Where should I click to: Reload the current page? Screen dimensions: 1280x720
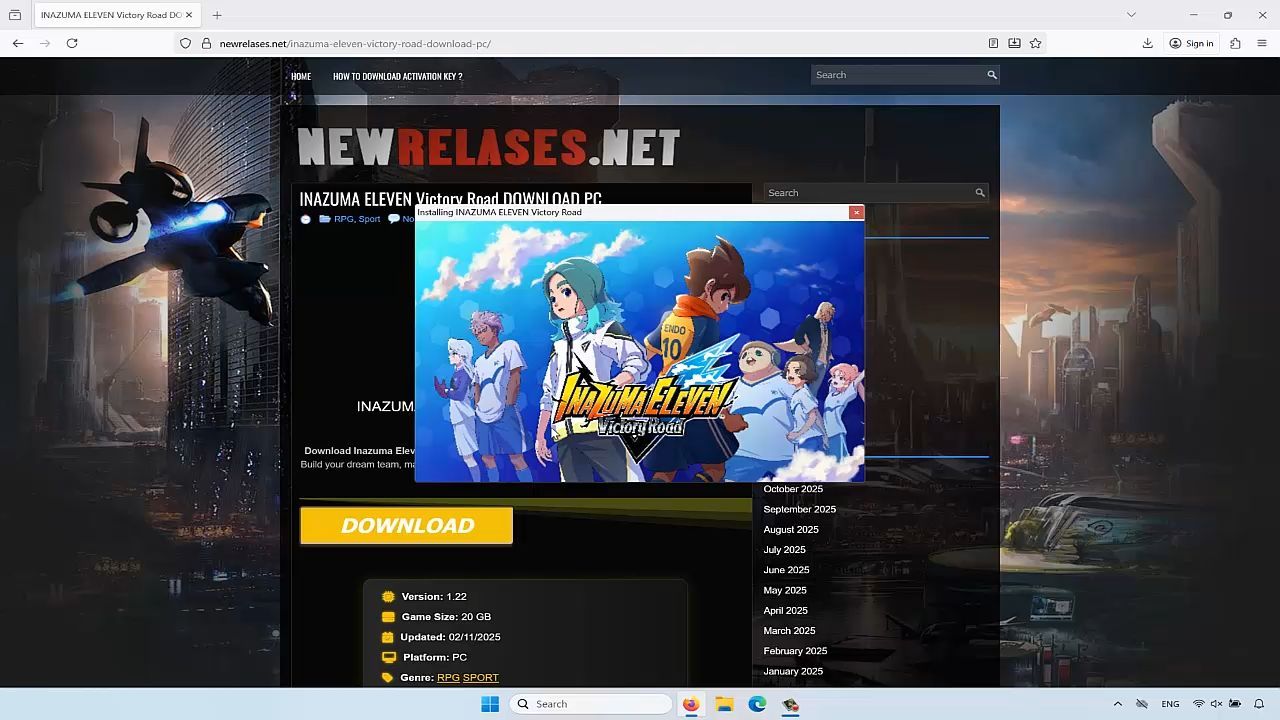[72, 43]
